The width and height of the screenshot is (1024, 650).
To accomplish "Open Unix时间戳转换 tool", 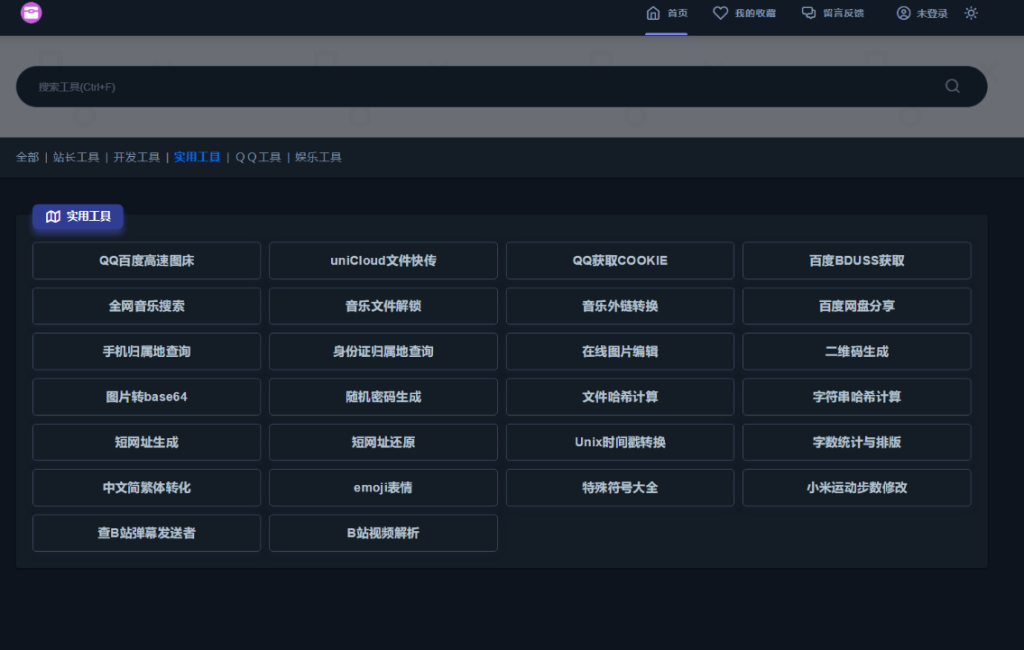I will (620, 442).
